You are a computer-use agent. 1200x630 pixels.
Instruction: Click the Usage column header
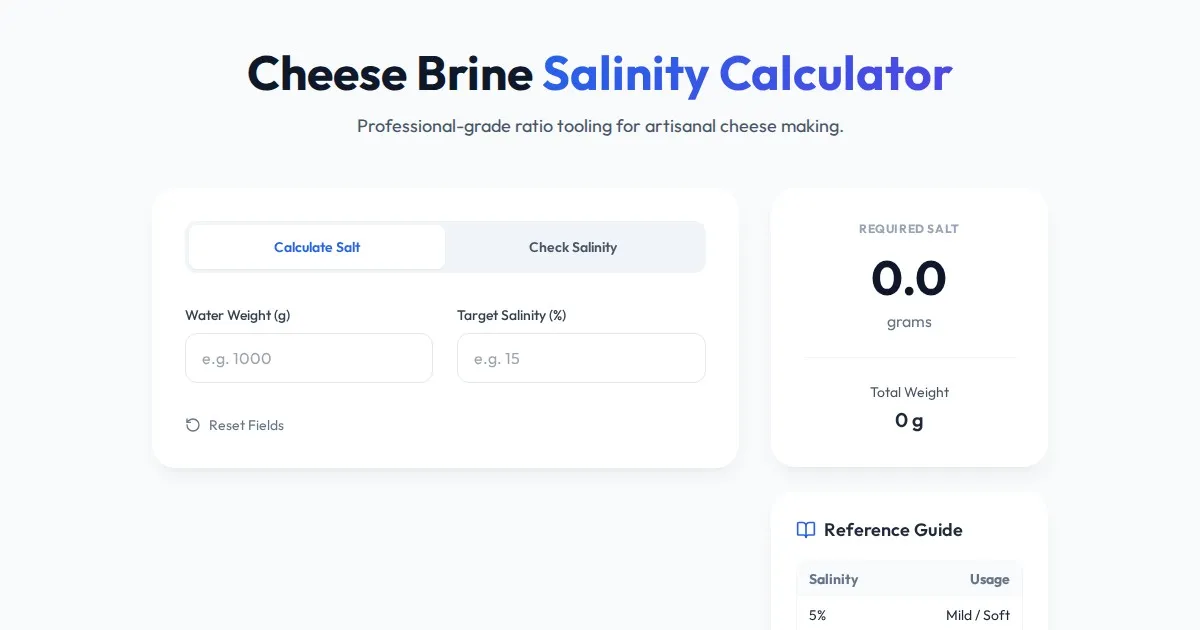(x=989, y=579)
